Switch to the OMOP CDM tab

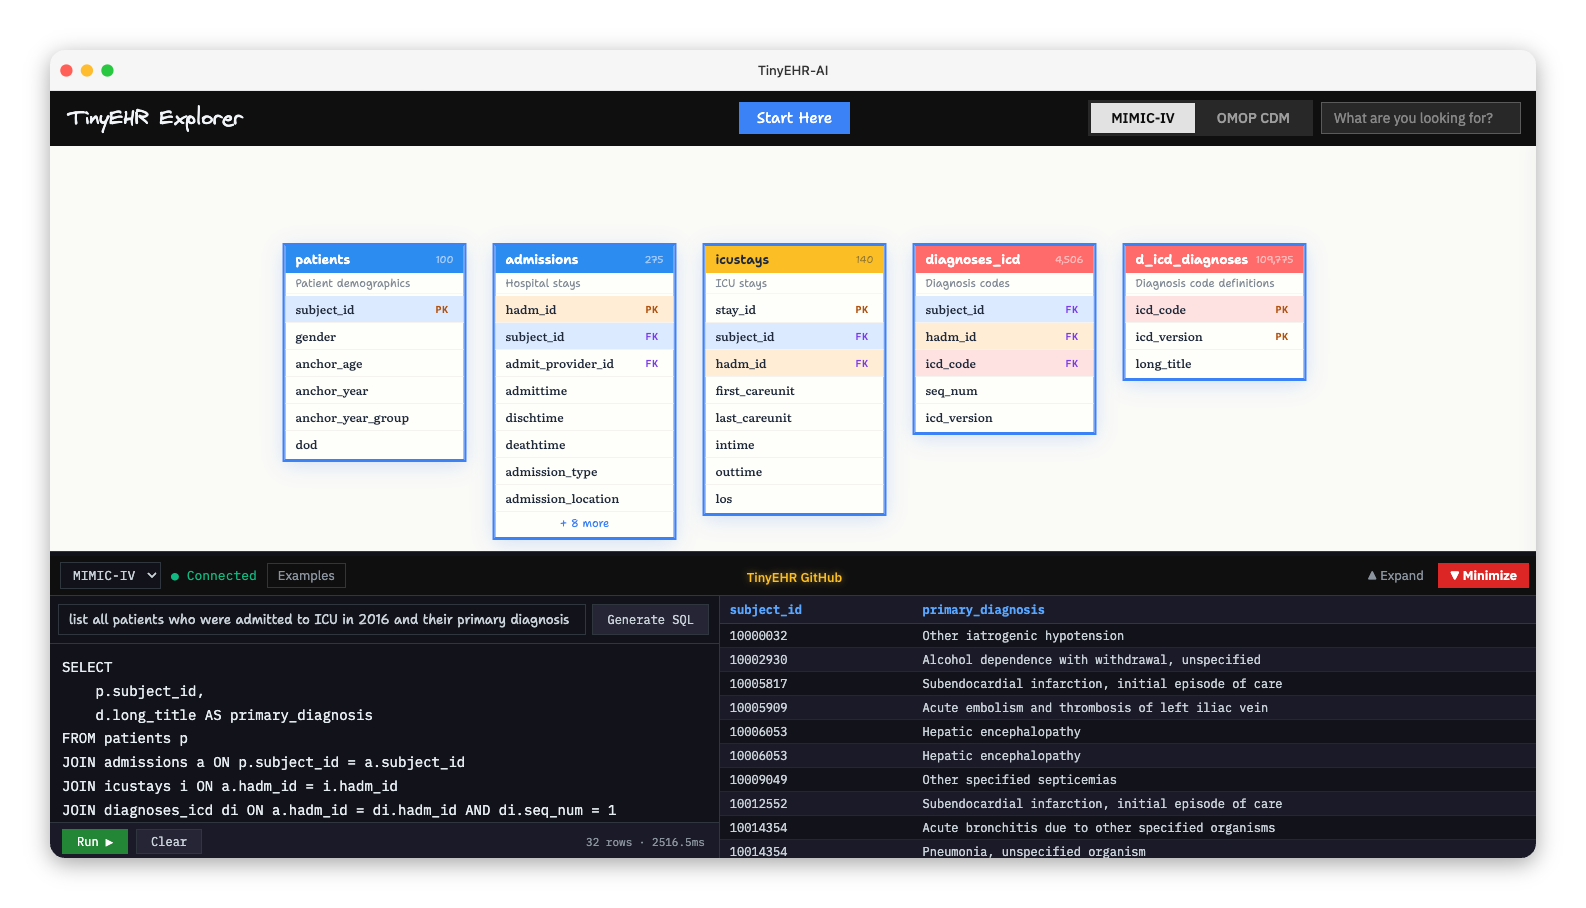1253,118
